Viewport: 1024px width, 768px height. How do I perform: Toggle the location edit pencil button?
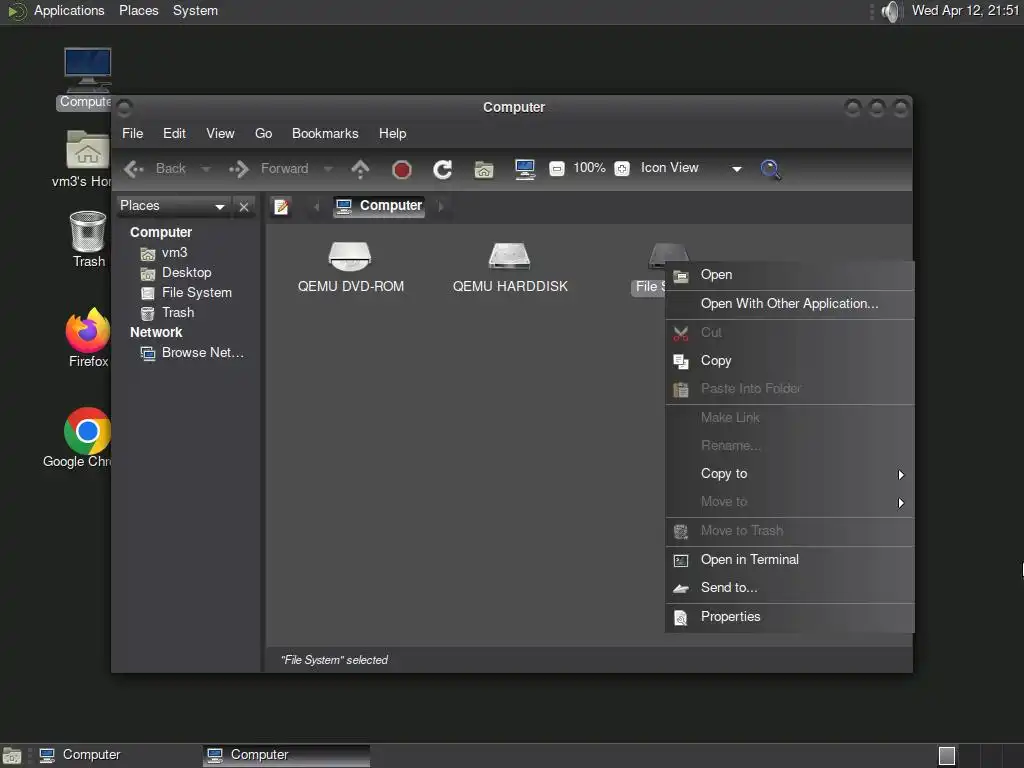tap(281, 206)
